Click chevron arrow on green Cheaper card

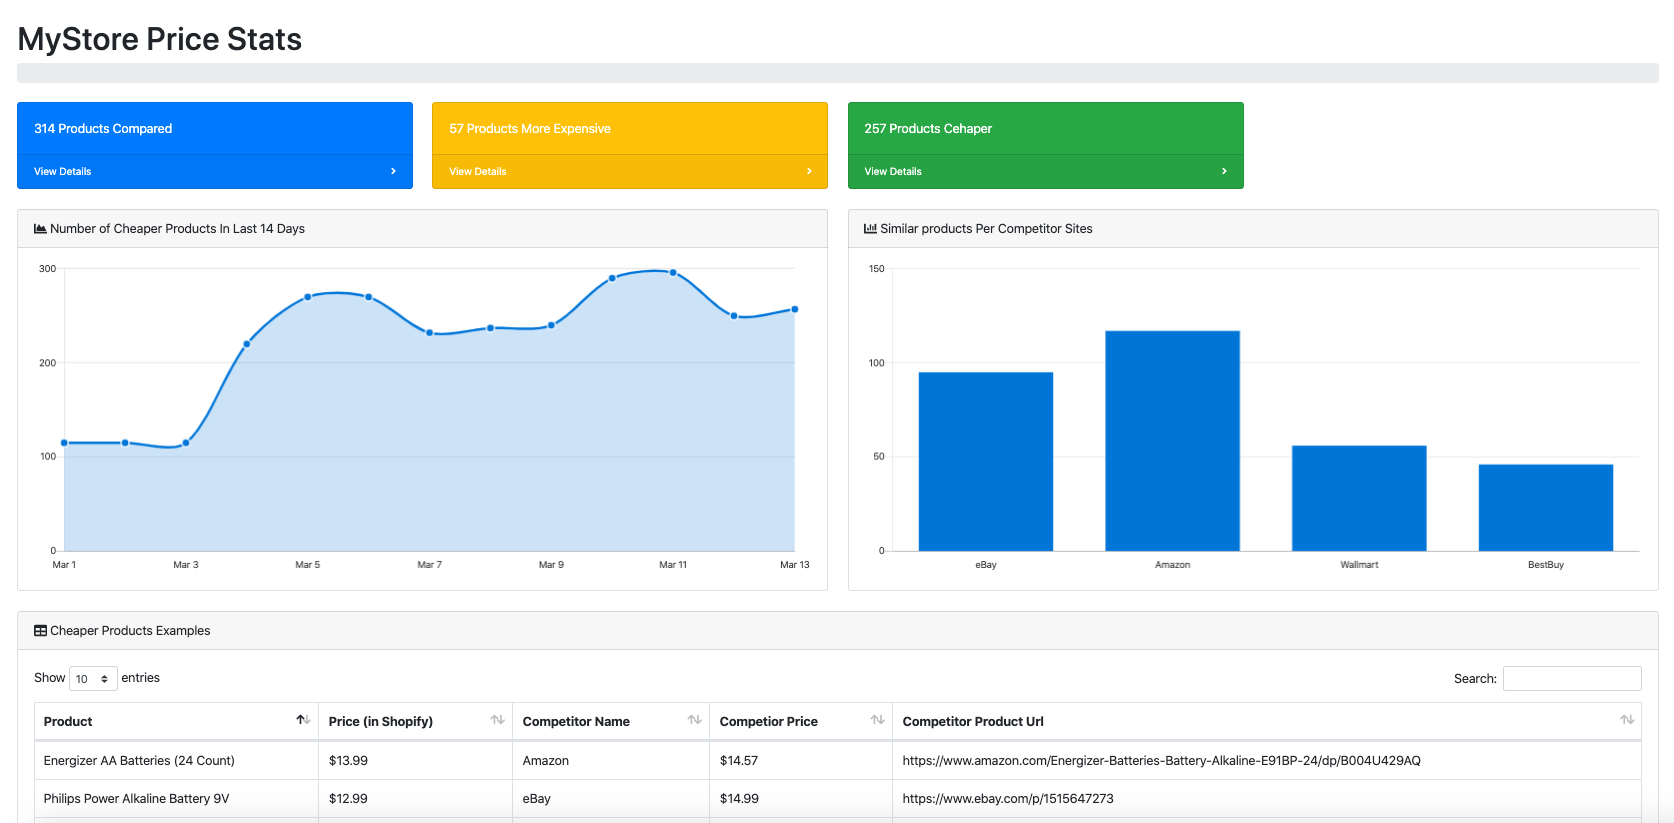click(x=1224, y=172)
